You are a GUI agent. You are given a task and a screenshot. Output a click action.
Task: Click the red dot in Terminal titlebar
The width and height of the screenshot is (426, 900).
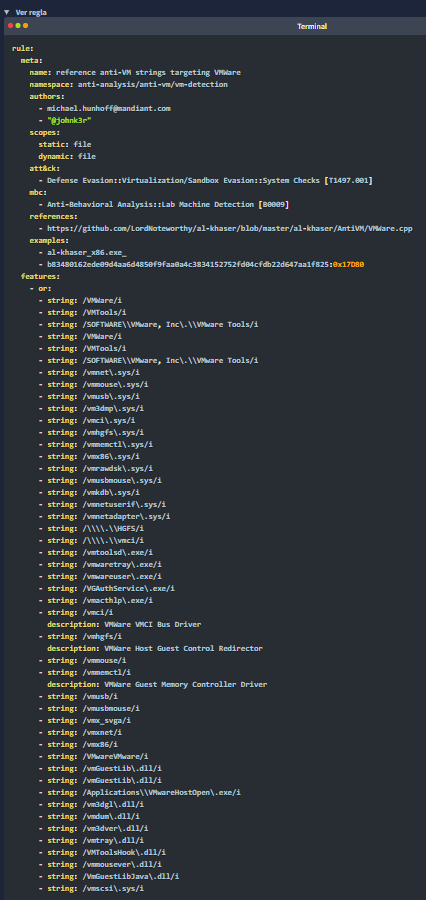pos(10,26)
